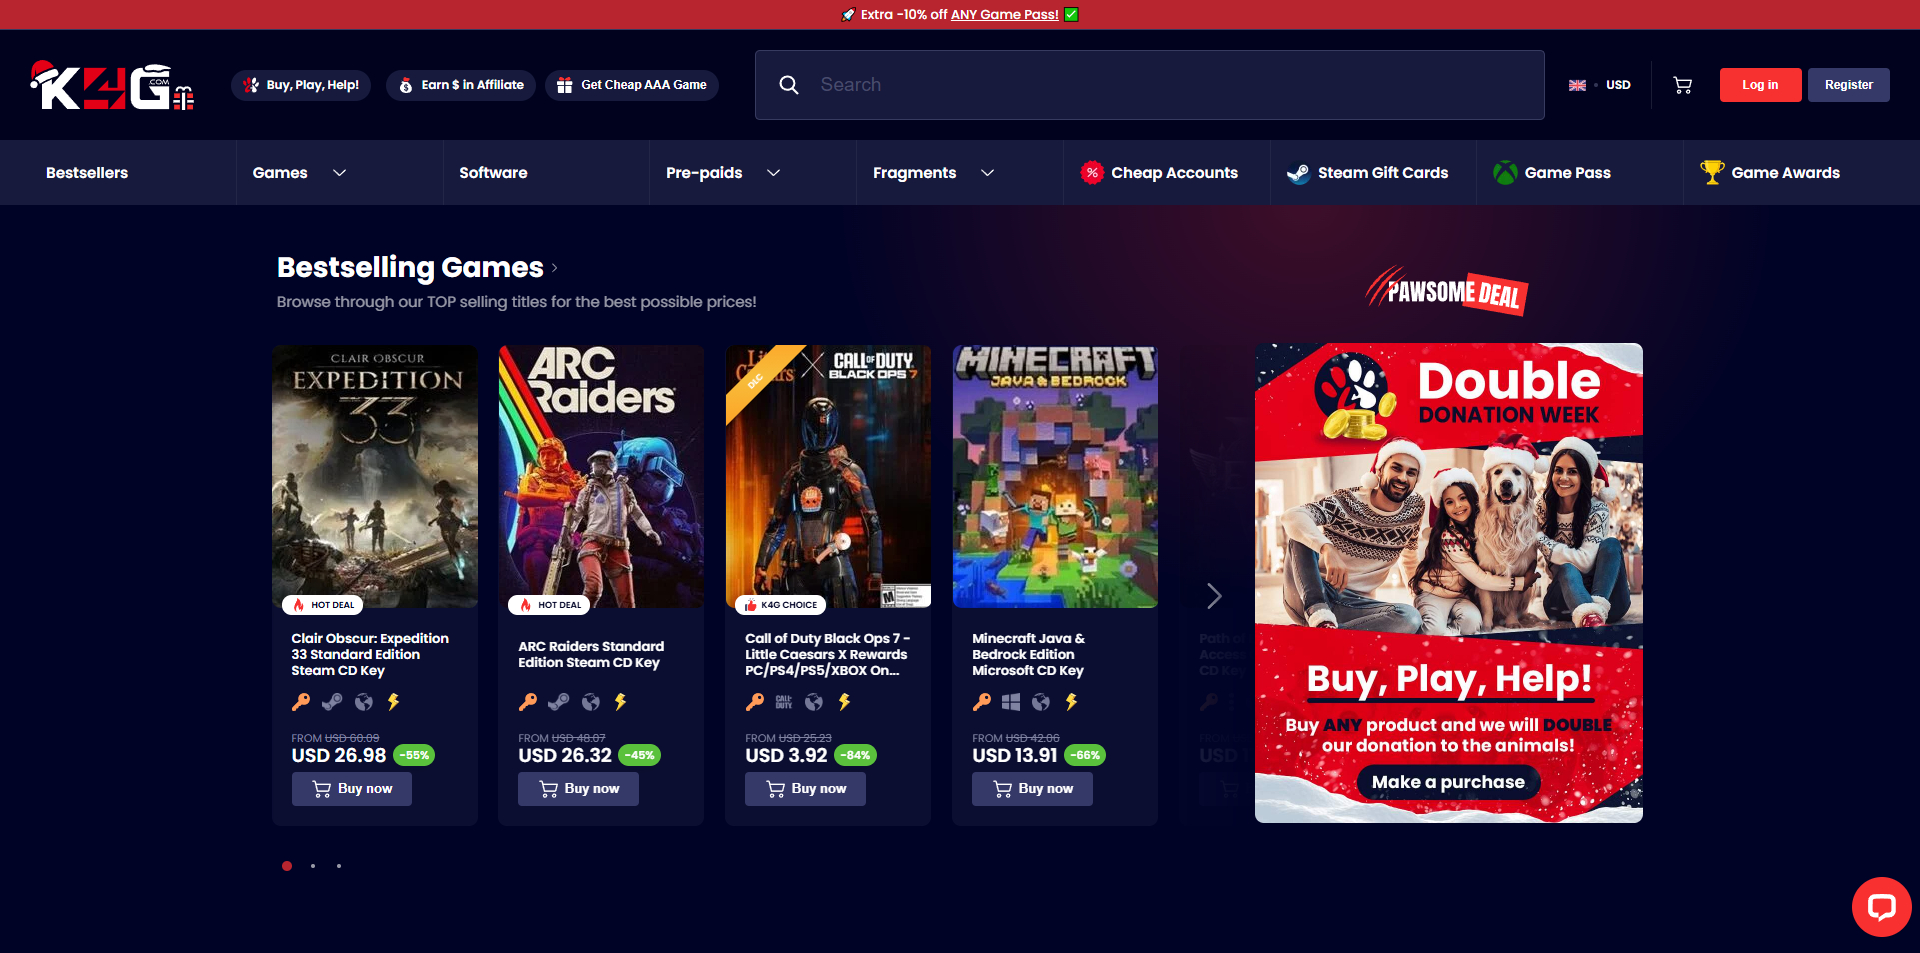Open the USD currency language selector
Viewport: 1920px width, 953px height.
(1600, 85)
